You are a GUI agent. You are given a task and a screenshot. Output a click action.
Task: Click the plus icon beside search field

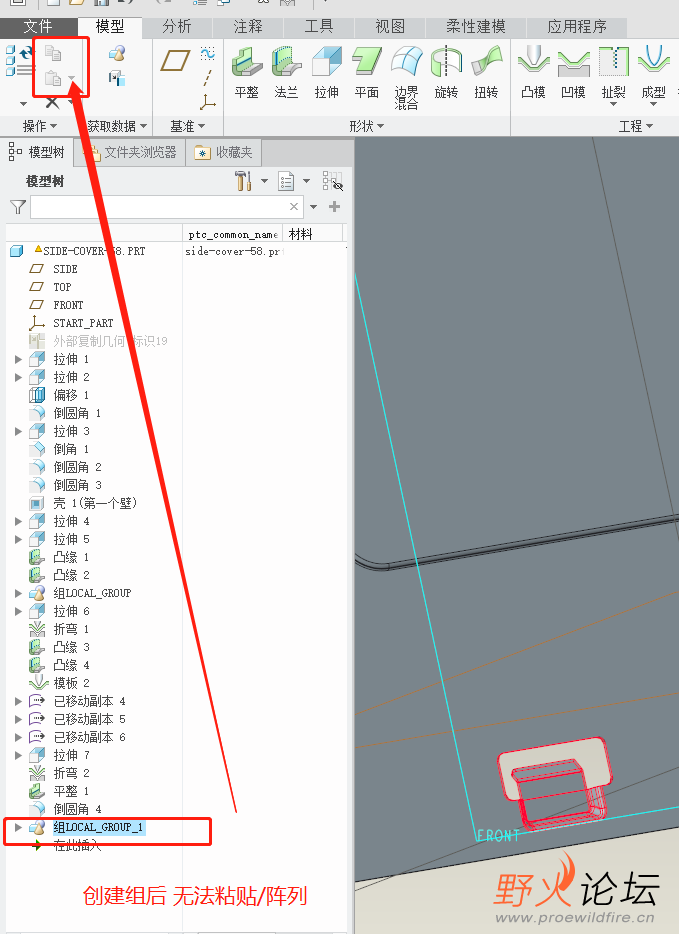point(335,207)
